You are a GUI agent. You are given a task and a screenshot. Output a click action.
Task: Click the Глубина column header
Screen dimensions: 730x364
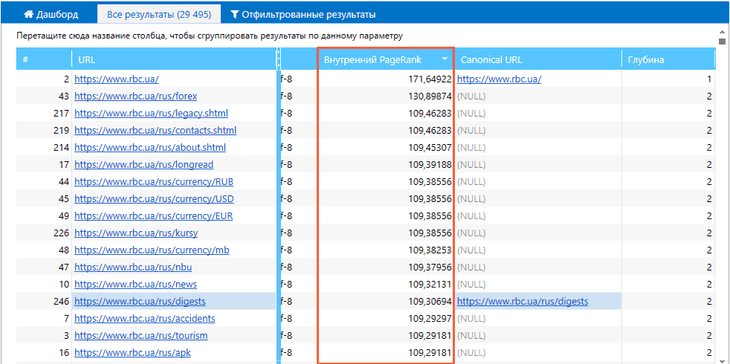click(x=669, y=60)
